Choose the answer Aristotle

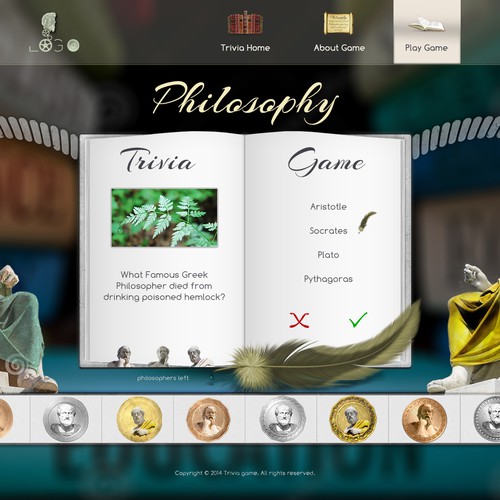pos(328,207)
